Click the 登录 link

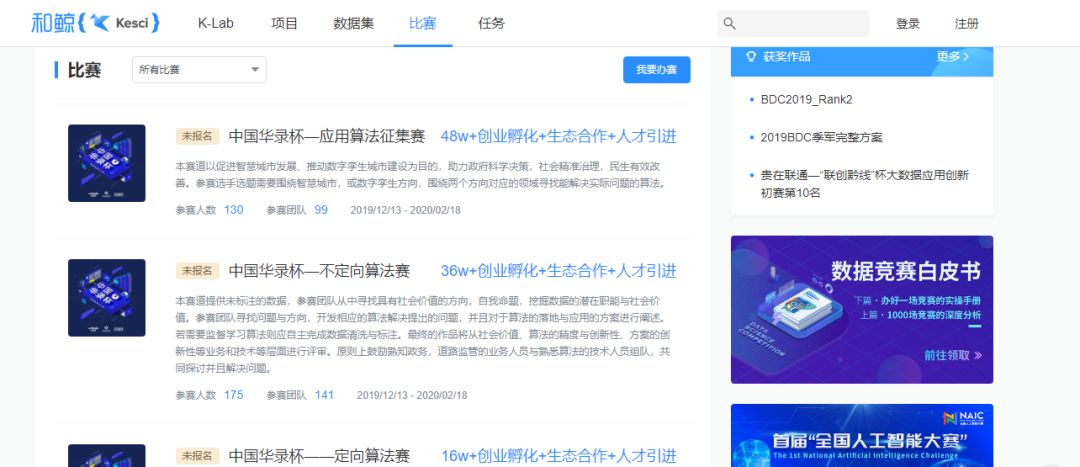[x=908, y=23]
